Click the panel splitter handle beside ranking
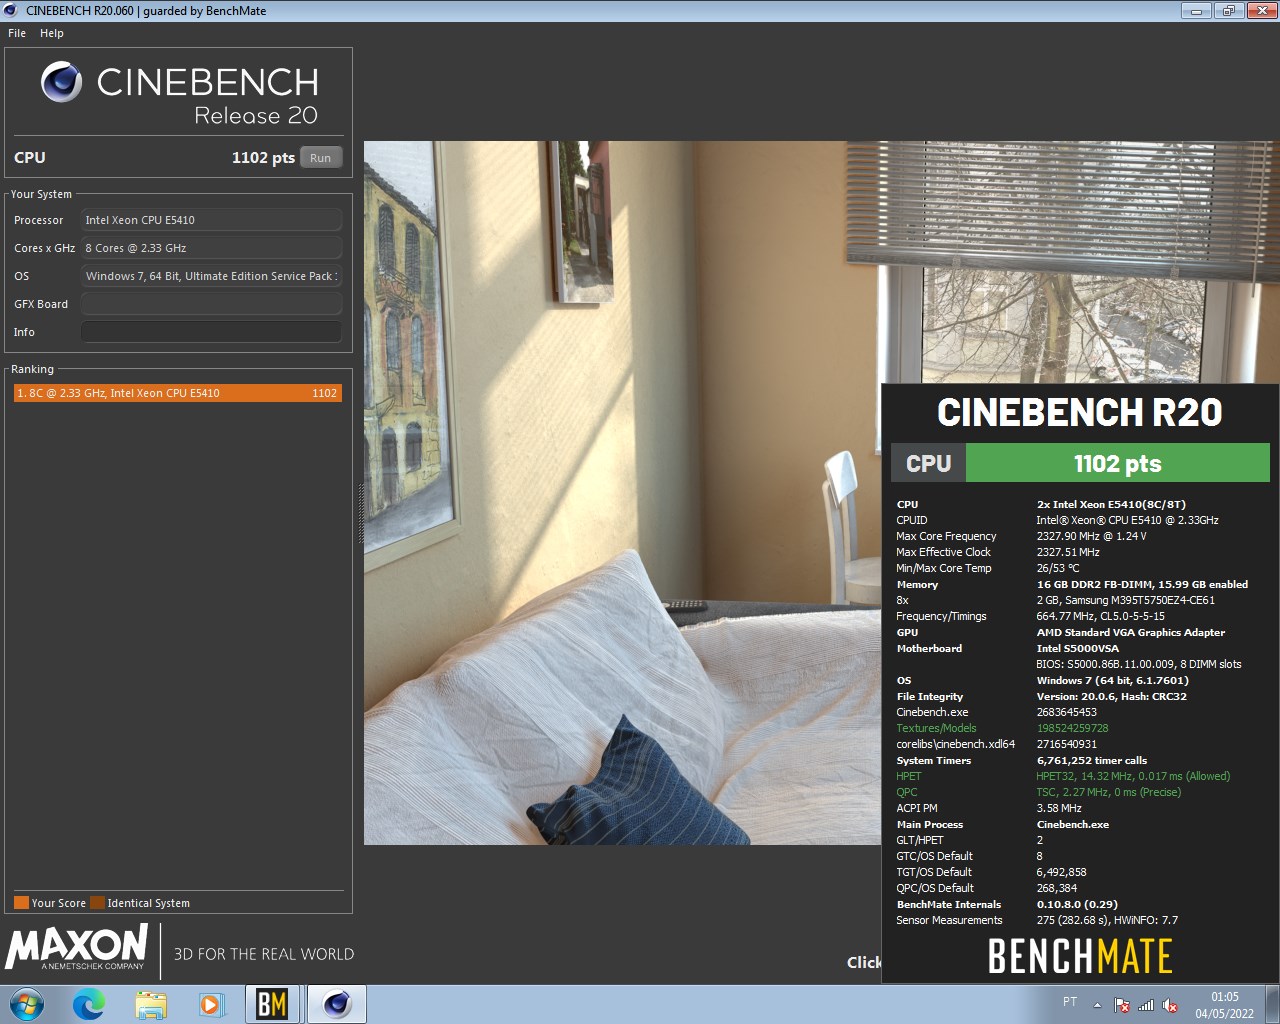Screen dimensions: 1280x1024 [360, 513]
